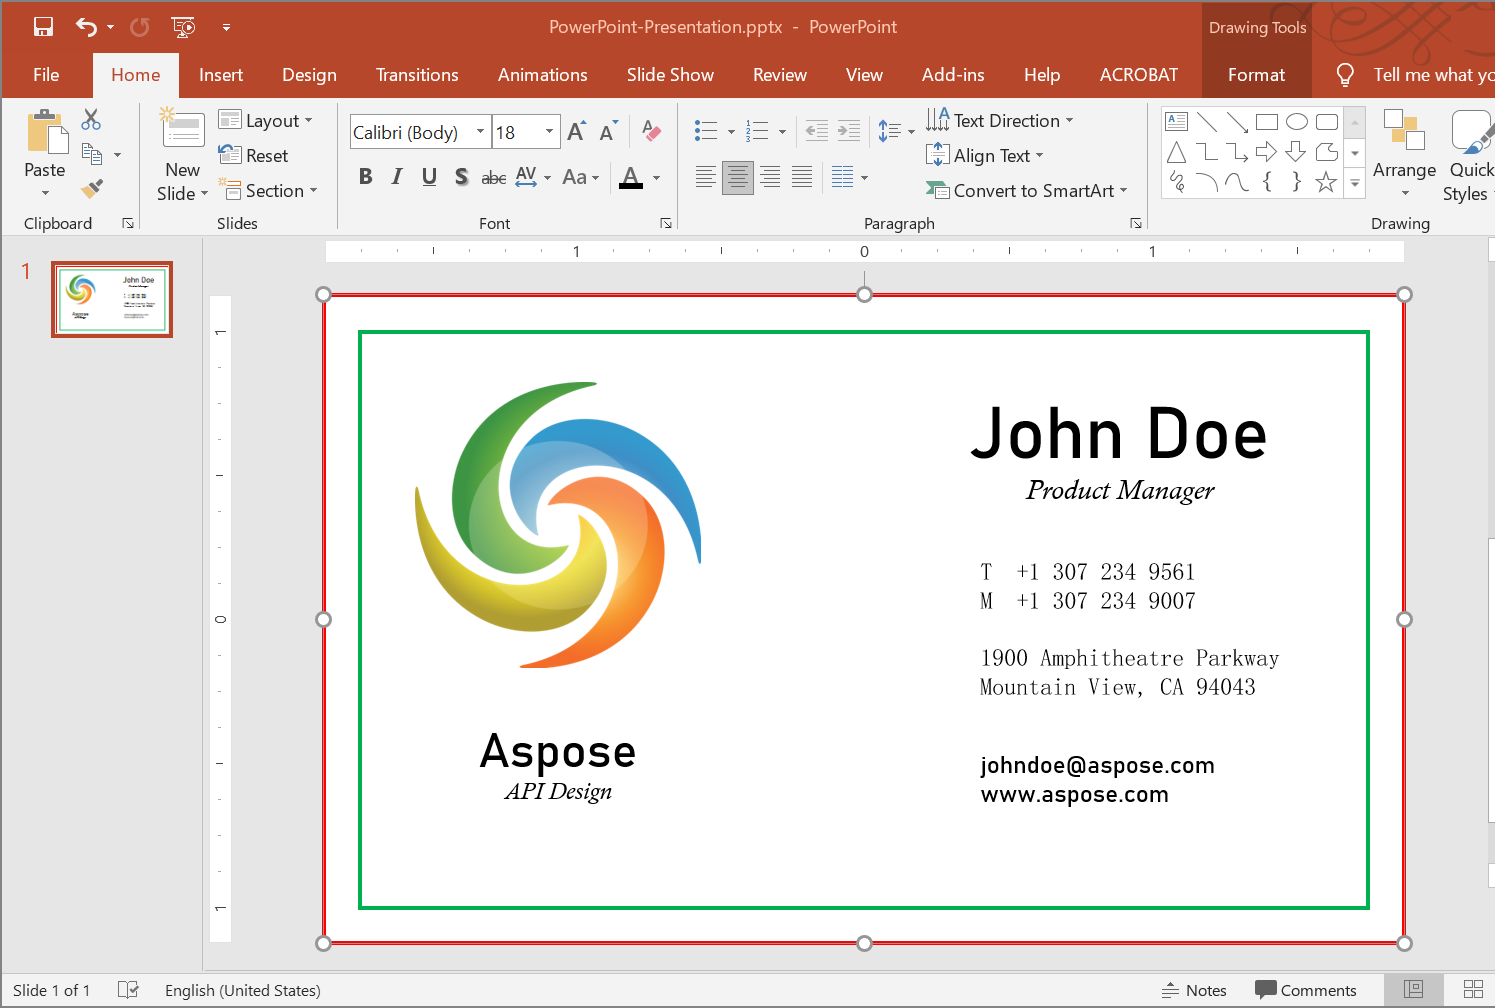Click the Clear All Formatting icon
This screenshot has width=1495, height=1008.
point(652,131)
